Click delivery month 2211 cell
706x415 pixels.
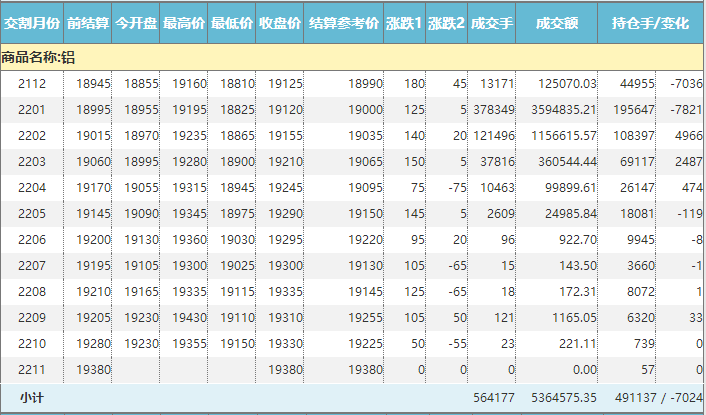click(32, 370)
